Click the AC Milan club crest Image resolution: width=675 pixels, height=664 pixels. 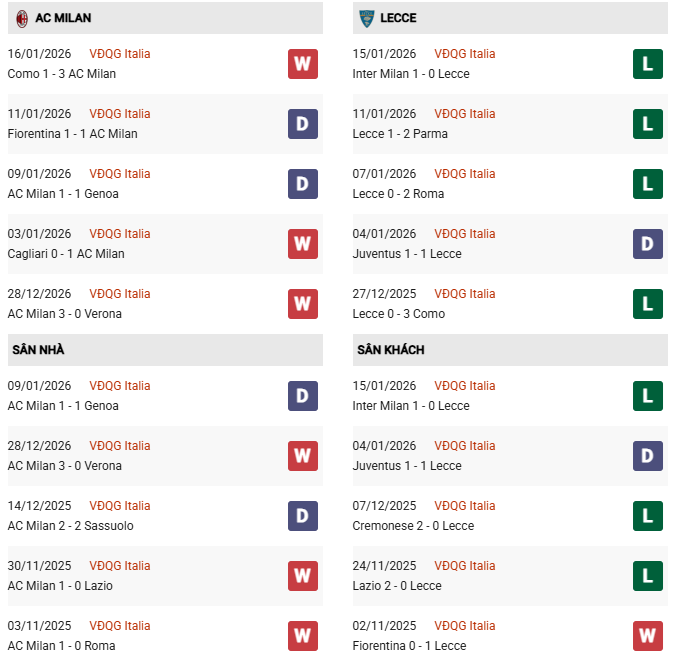click(x=21, y=18)
